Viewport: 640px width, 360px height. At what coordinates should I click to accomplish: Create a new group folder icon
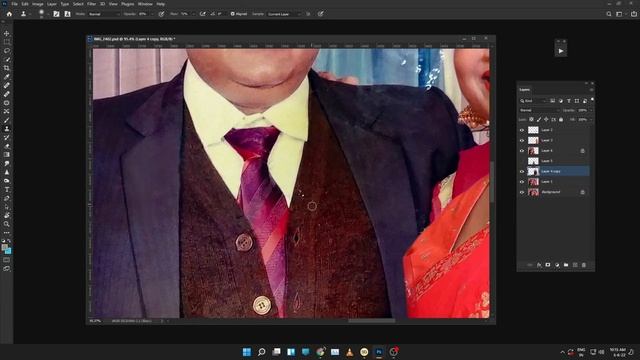(566, 265)
